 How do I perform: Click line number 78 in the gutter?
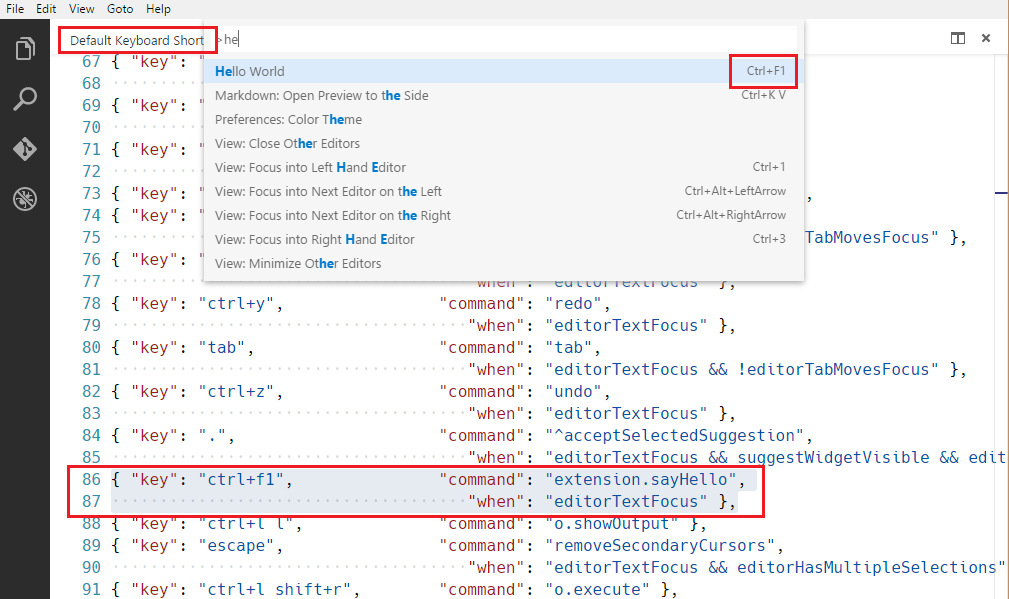(91, 303)
